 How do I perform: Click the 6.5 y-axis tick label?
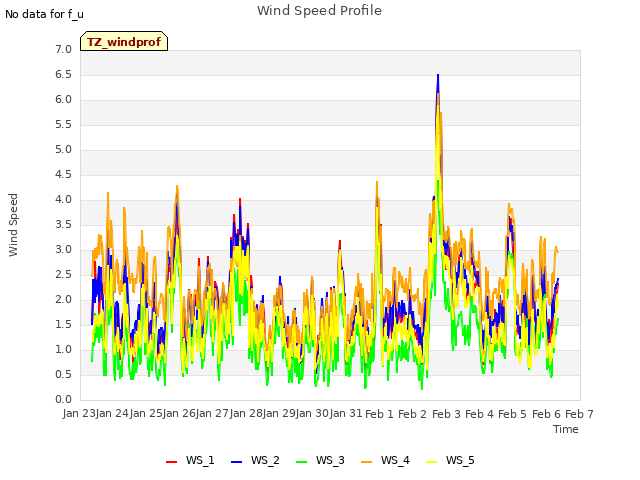pyautogui.click(x=63, y=75)
